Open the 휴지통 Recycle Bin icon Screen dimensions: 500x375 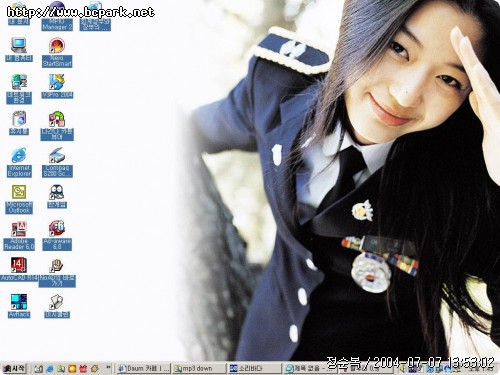(19, 123)
